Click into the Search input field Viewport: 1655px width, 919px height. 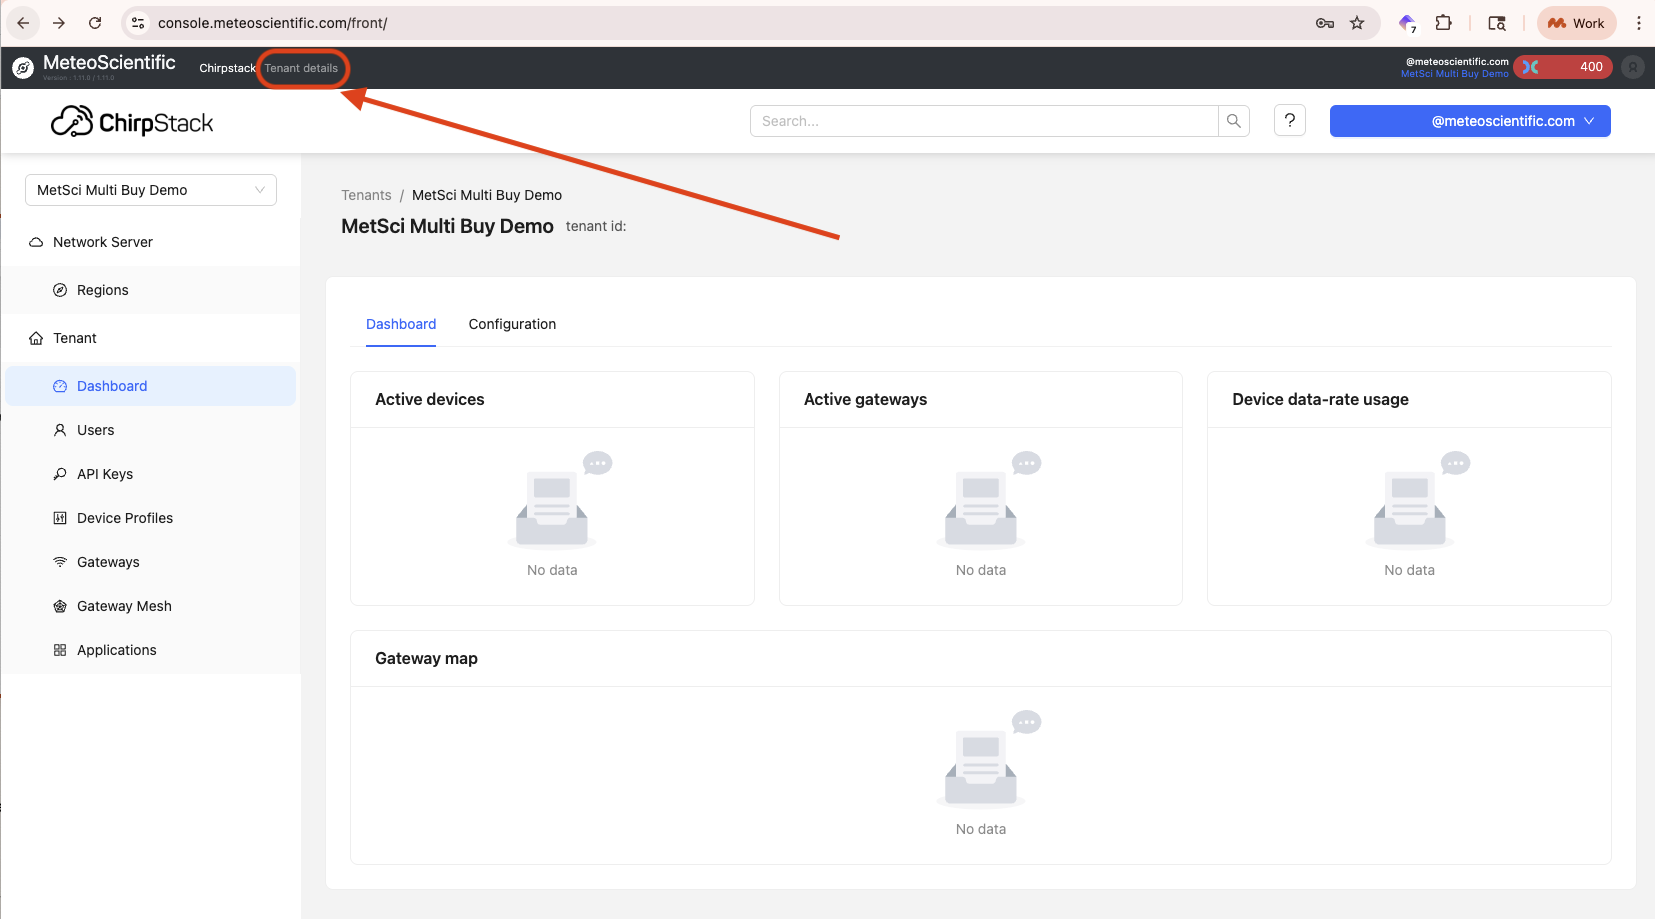tap(983, 121)
